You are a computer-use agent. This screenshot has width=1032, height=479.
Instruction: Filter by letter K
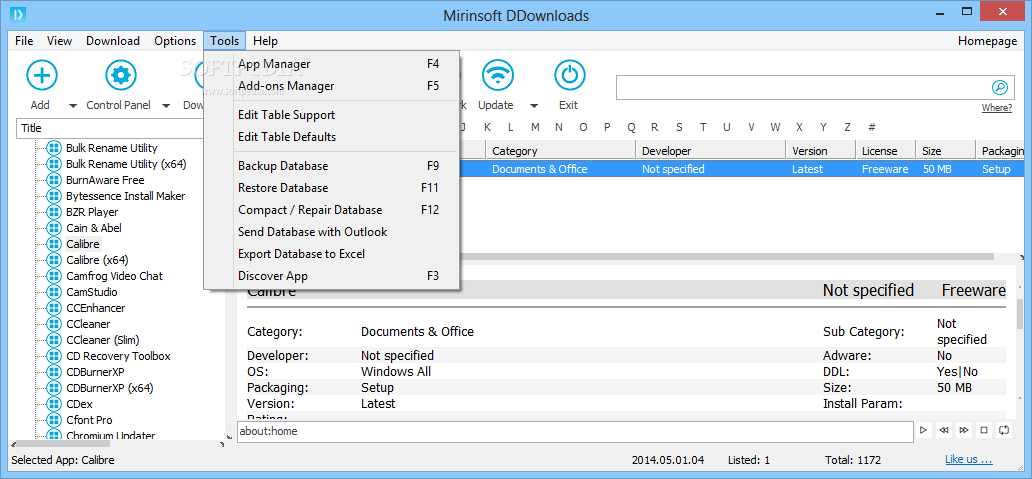coord(487,127)
